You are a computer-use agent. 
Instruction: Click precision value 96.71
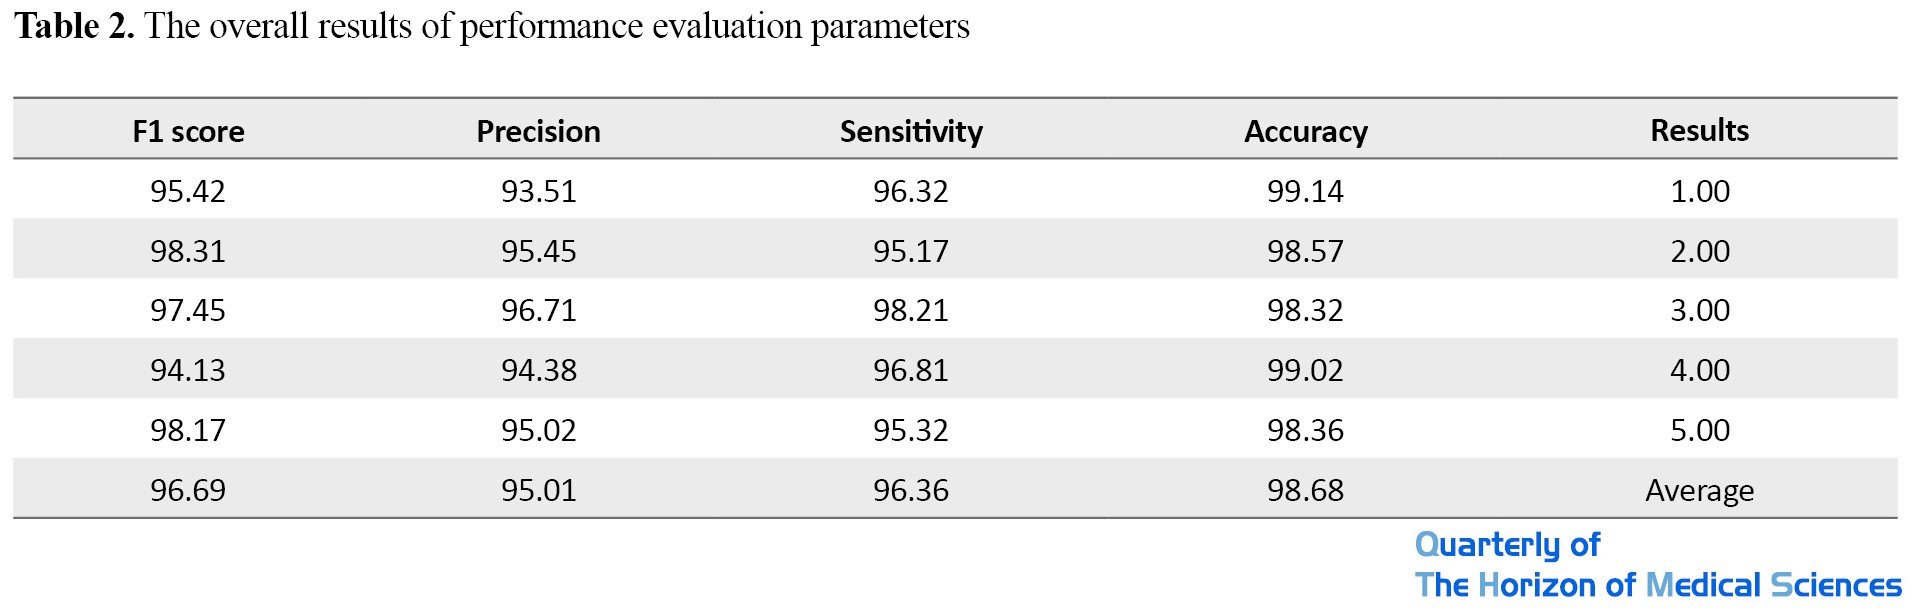point(538,310)
